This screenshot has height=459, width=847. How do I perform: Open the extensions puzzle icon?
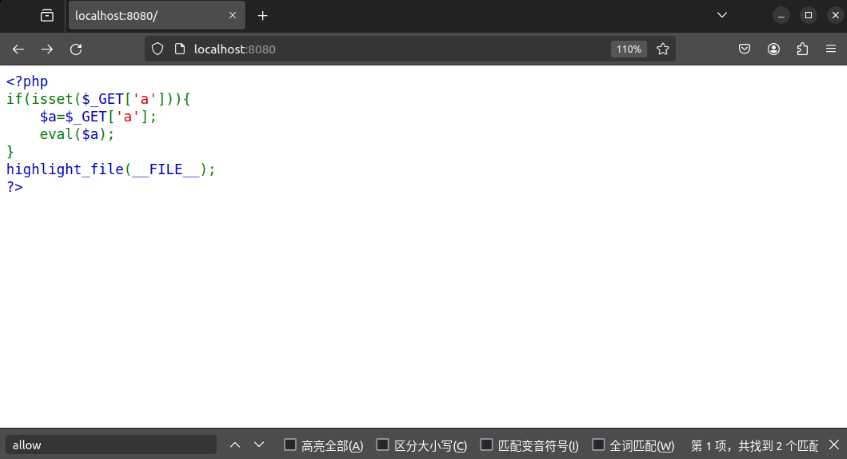click(x=802, y=49)
